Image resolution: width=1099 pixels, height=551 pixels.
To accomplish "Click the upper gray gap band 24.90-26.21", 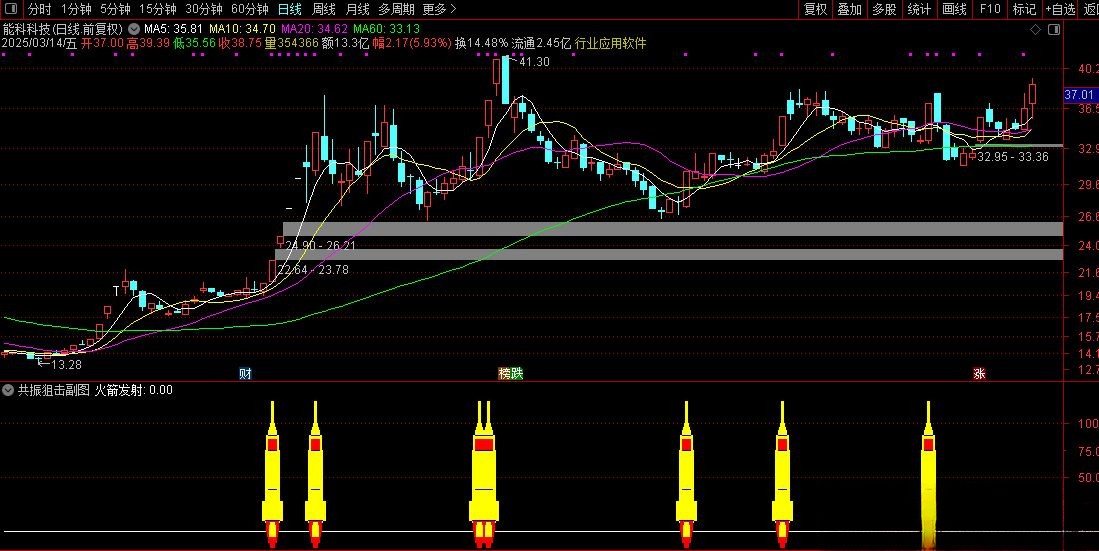I will pos(672,229).
